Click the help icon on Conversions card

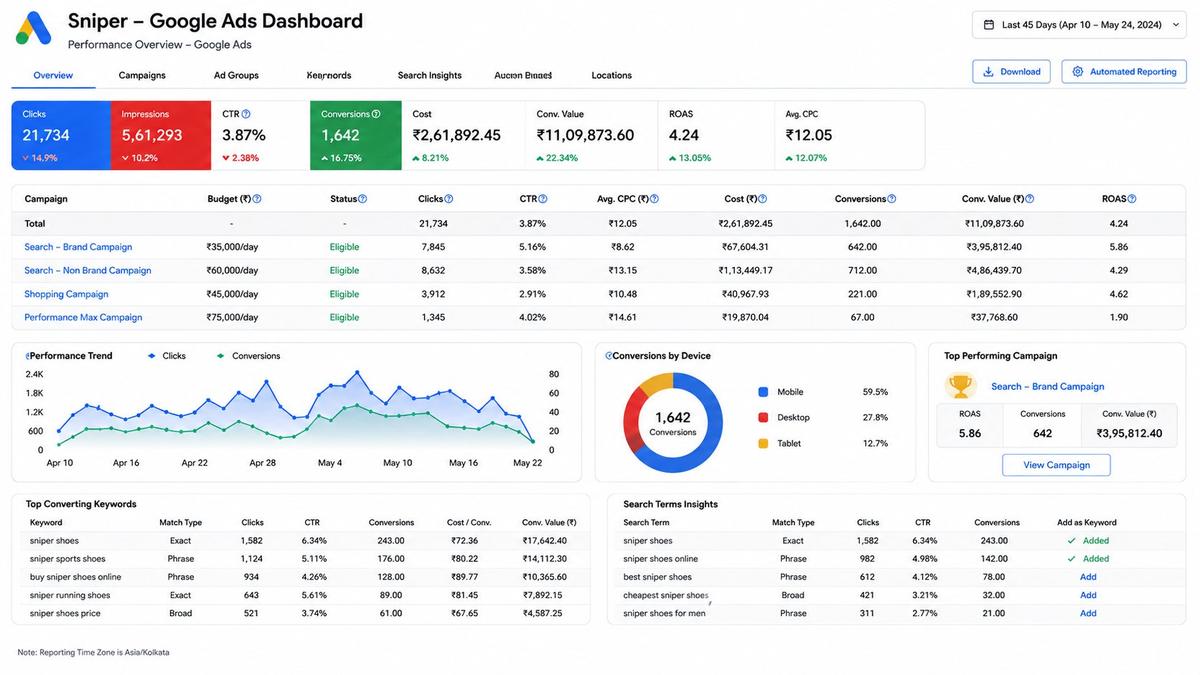coord(376,114)
